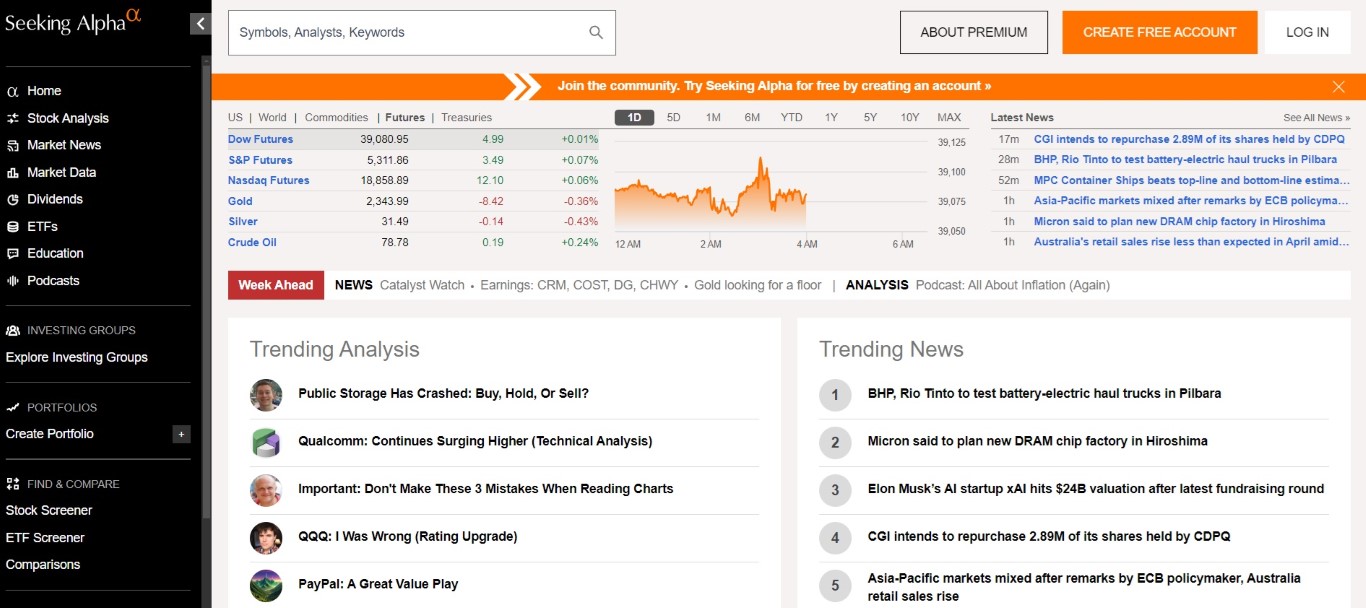1366x608 pixels.
Task: Click the PayPal article author avatar
Action: (x=266, y=585)
